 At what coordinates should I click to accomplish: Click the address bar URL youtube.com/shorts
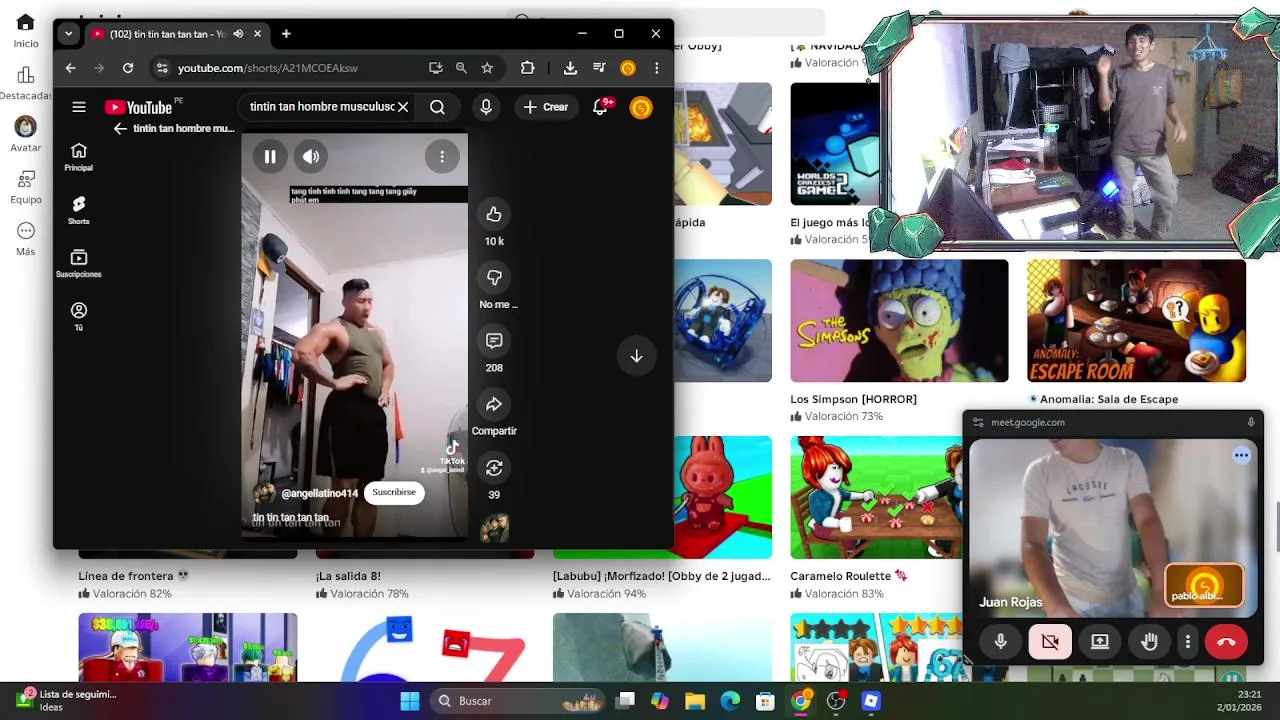point(268,68)
